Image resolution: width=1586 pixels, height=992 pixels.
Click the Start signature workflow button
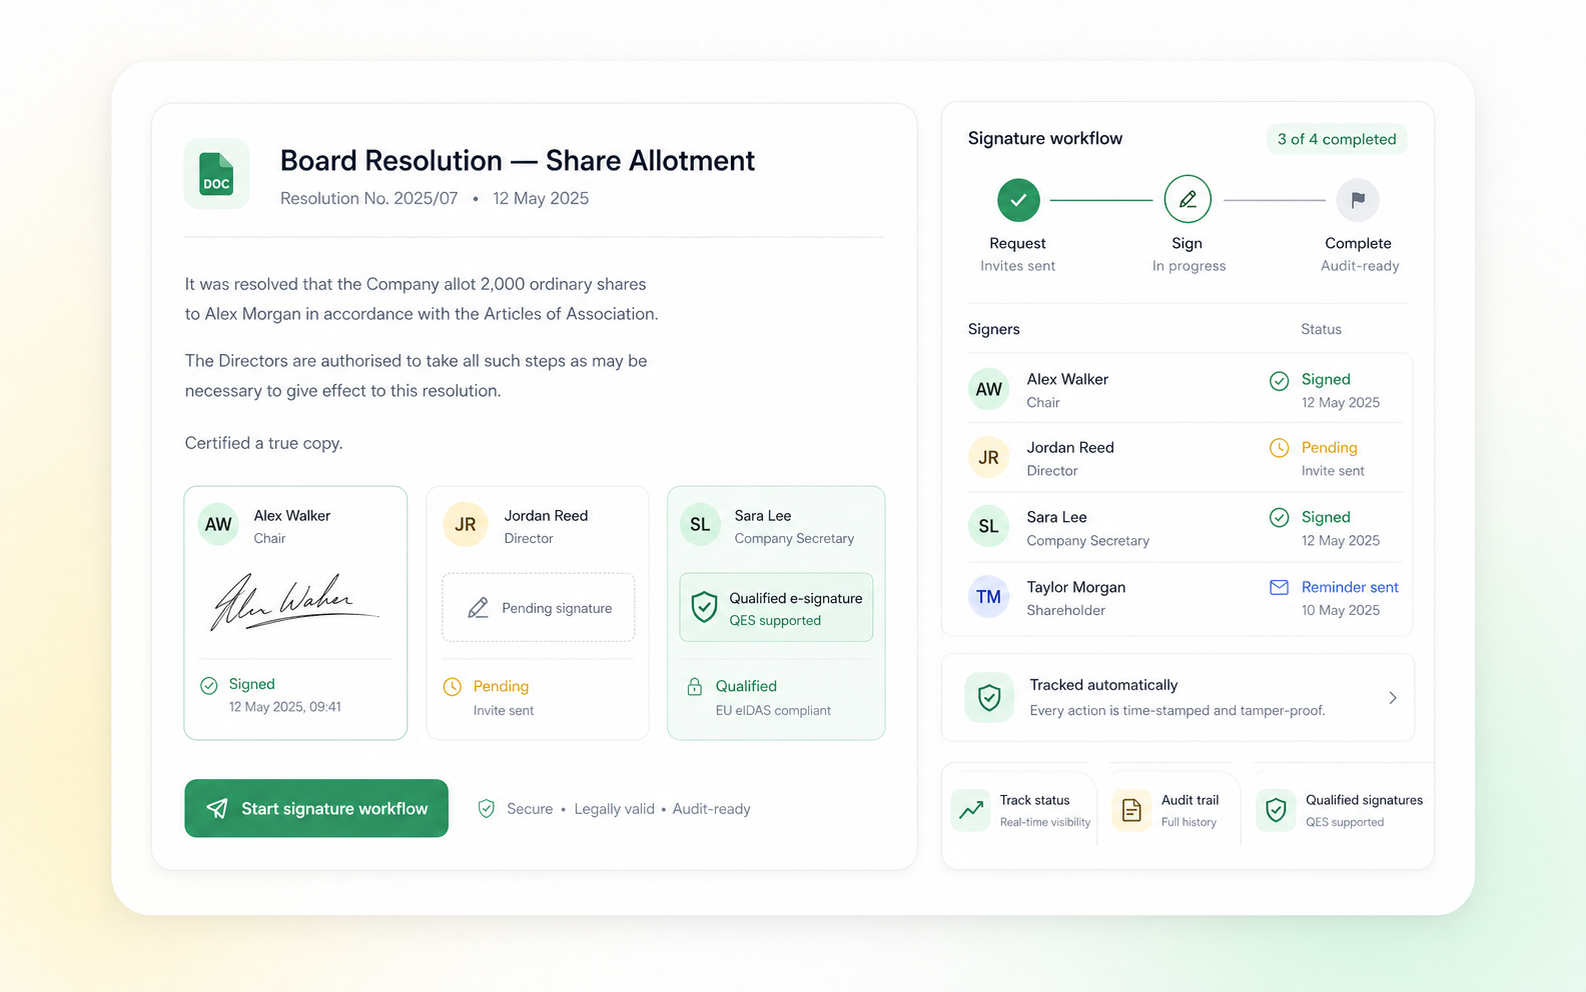316,808
